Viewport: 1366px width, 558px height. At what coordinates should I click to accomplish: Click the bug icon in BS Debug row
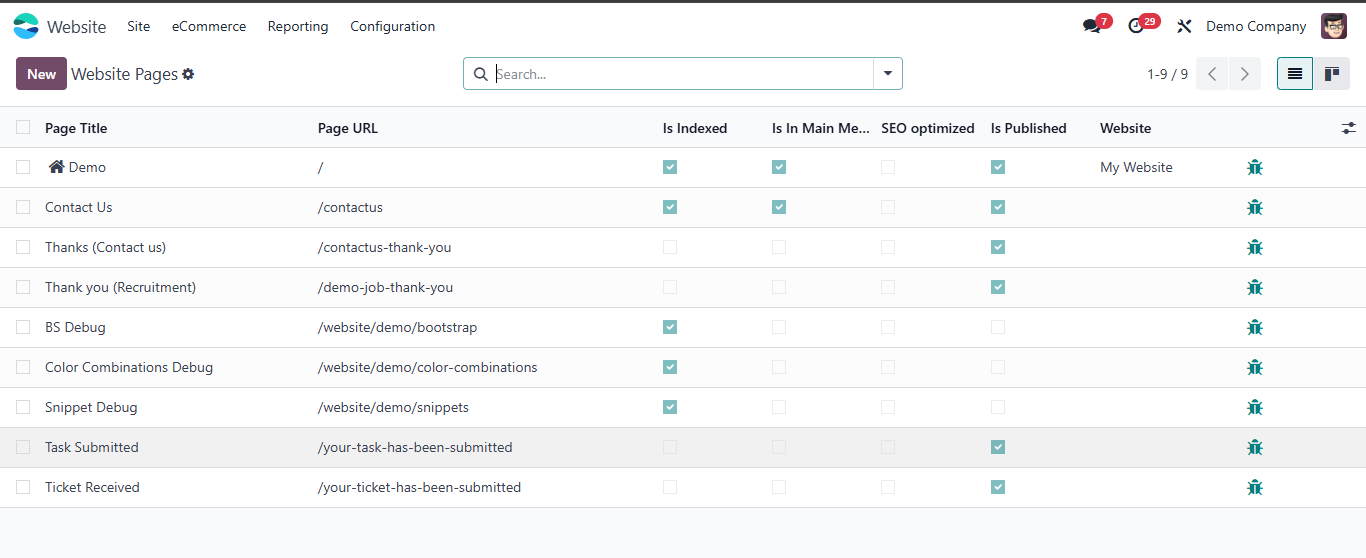tap(1255, 327)
